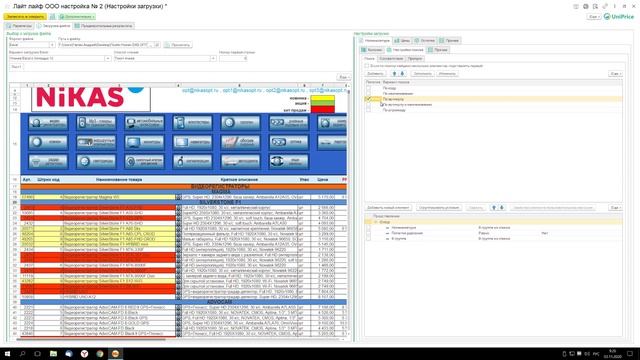Open the 'Прочее' tab next to 'Остатки'
640x360 pixels.
[449, 40]
